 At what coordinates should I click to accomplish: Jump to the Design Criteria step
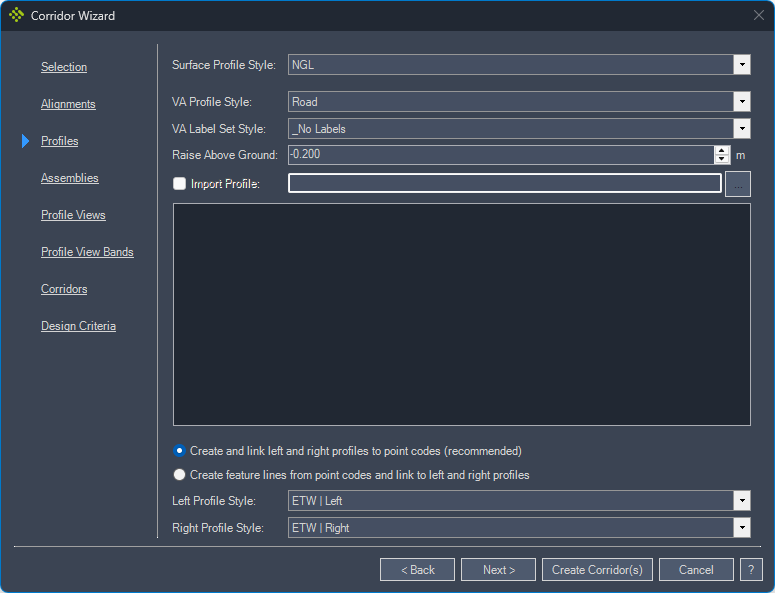79,326
